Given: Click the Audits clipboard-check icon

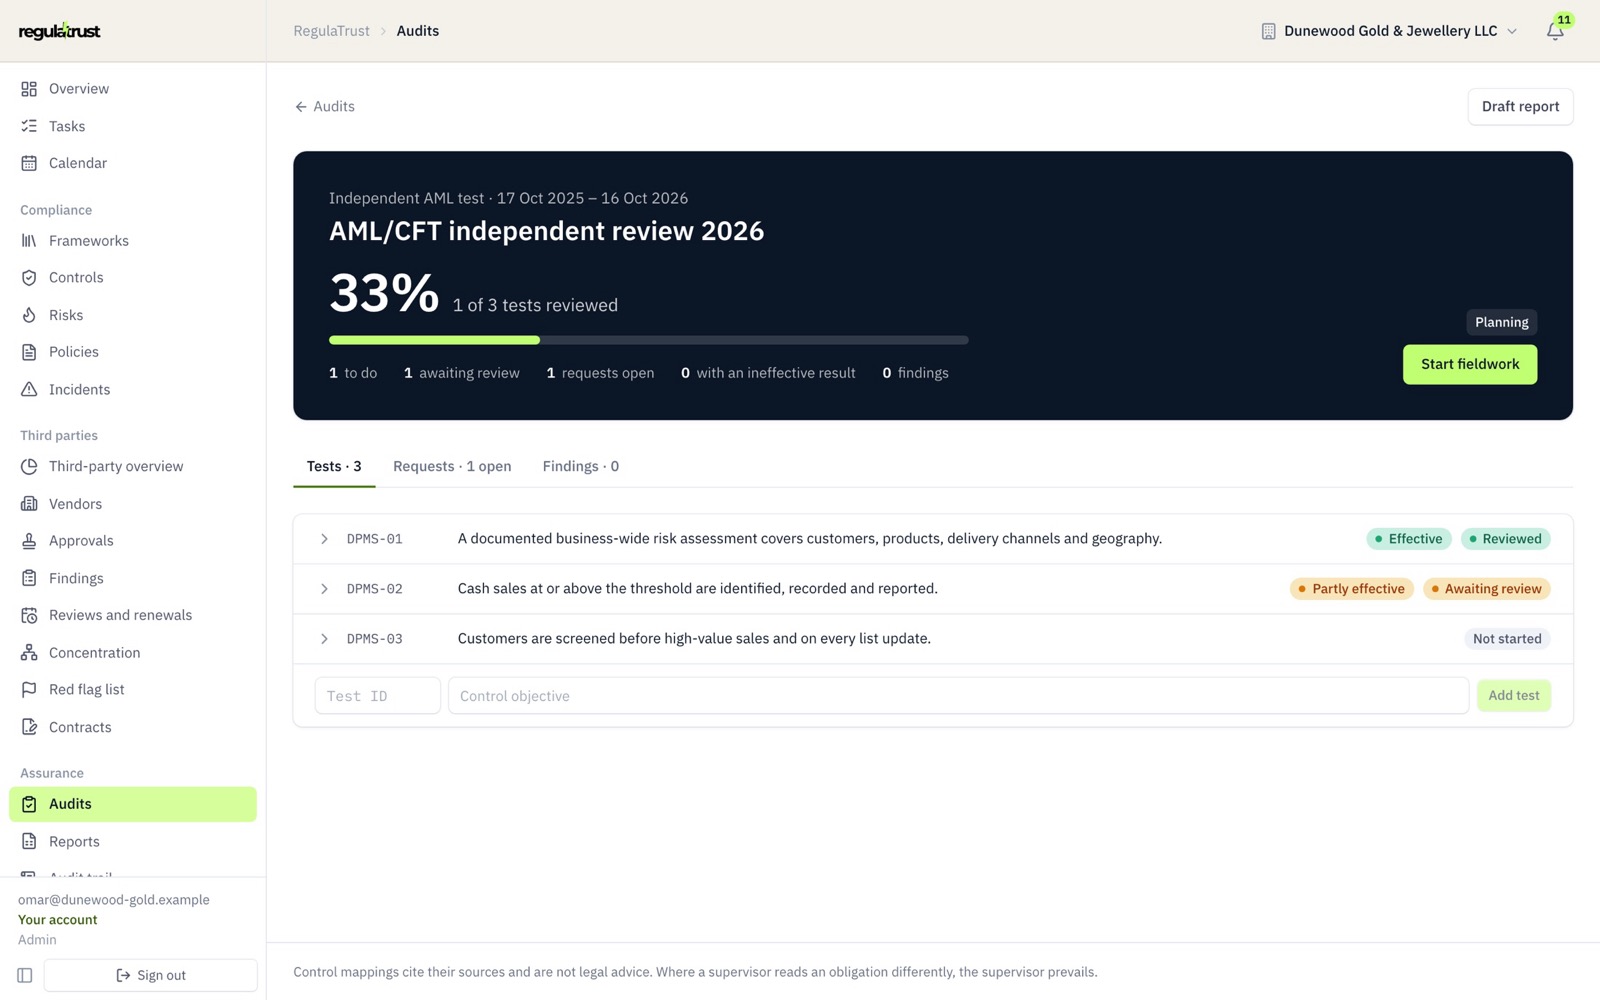Looking at the screenshot, I should coord(29,804).
